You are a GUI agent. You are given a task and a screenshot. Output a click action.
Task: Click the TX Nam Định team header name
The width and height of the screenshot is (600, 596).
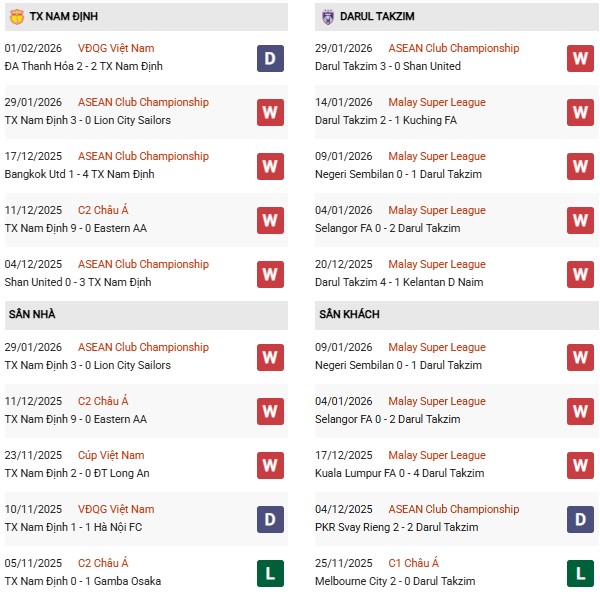click(x=64, y=17)
